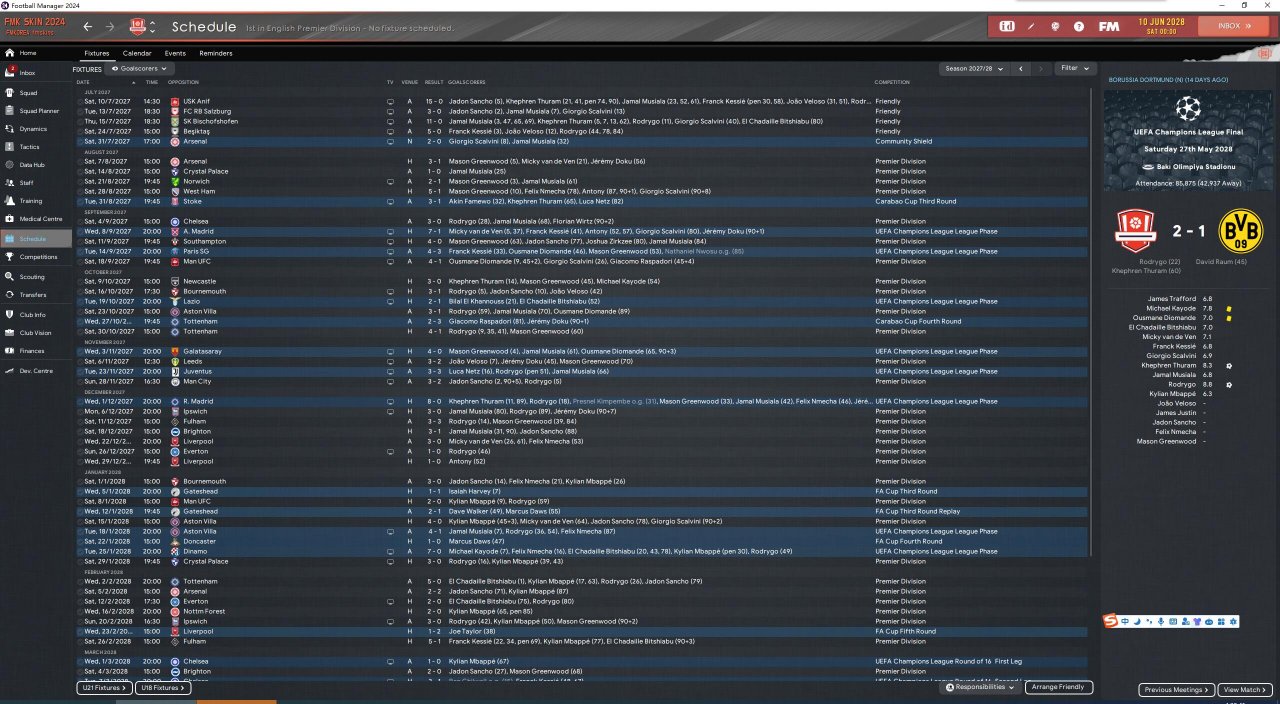Click the Sogou input method 'S' icon

1110,621
